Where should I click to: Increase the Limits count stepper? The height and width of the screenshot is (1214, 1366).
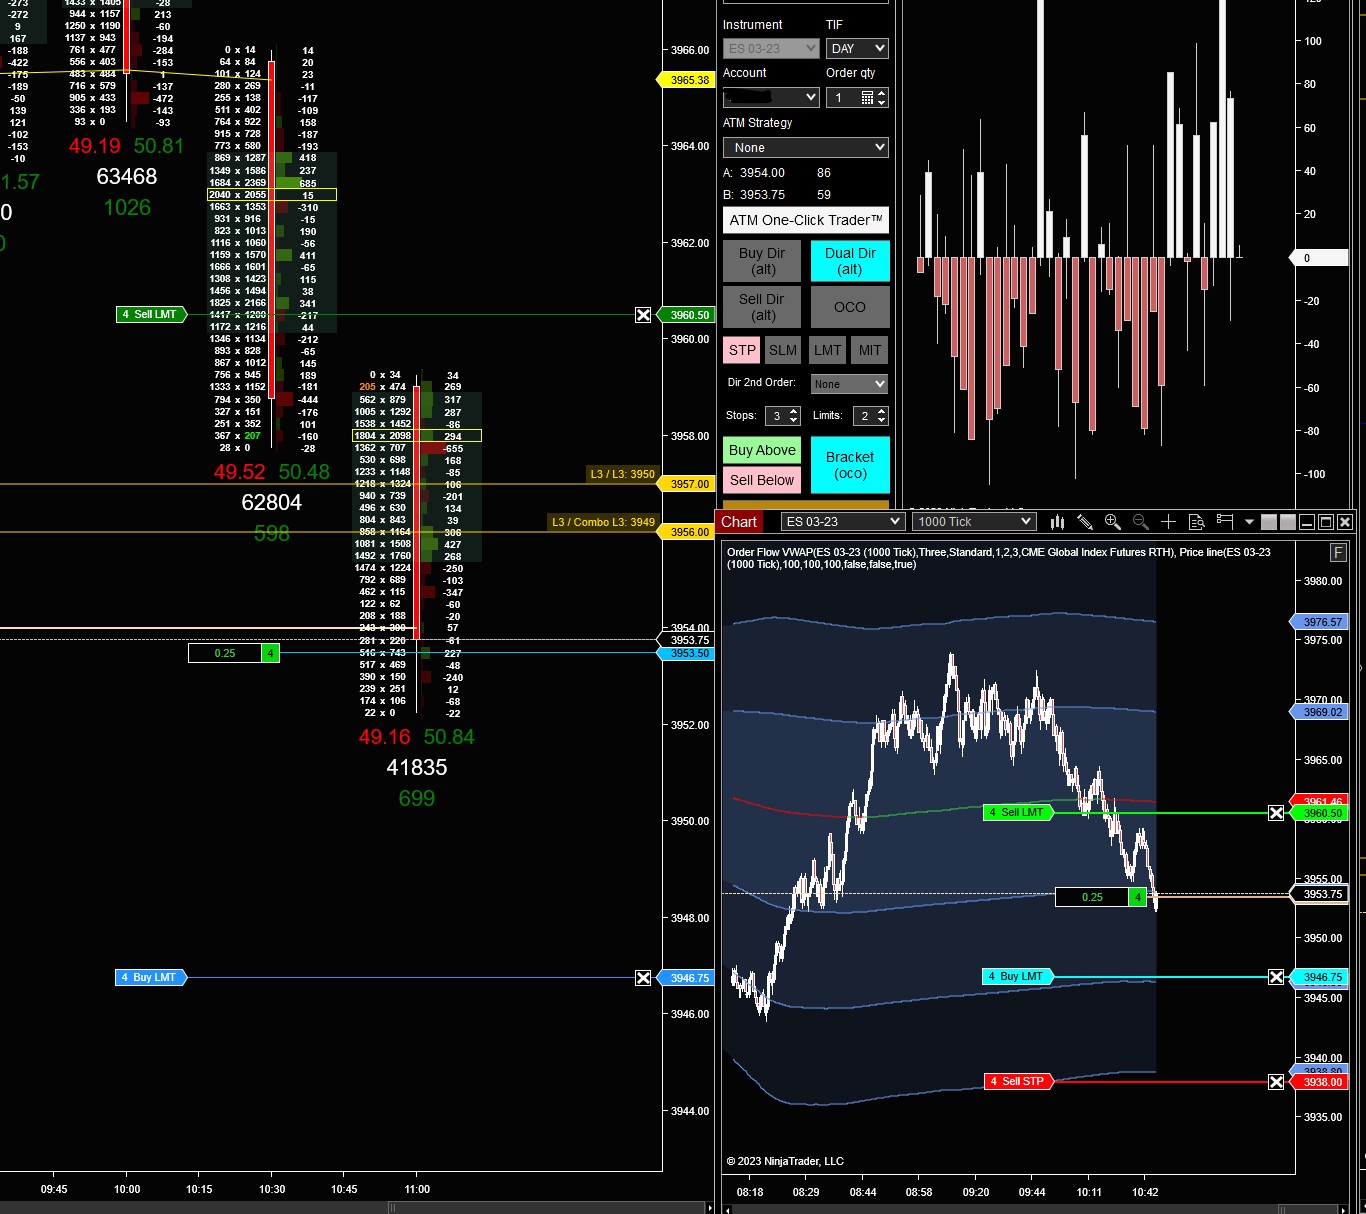click(x=882, y=411)
